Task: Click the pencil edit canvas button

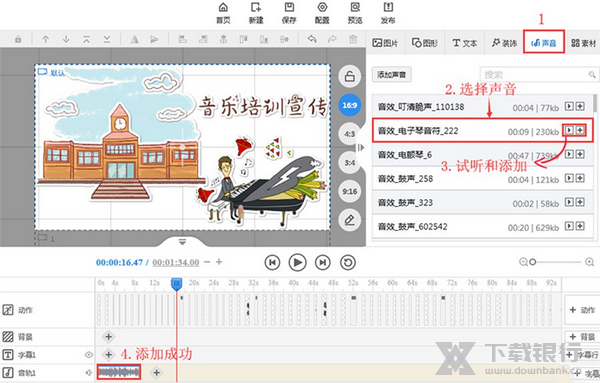Action: 349,220
